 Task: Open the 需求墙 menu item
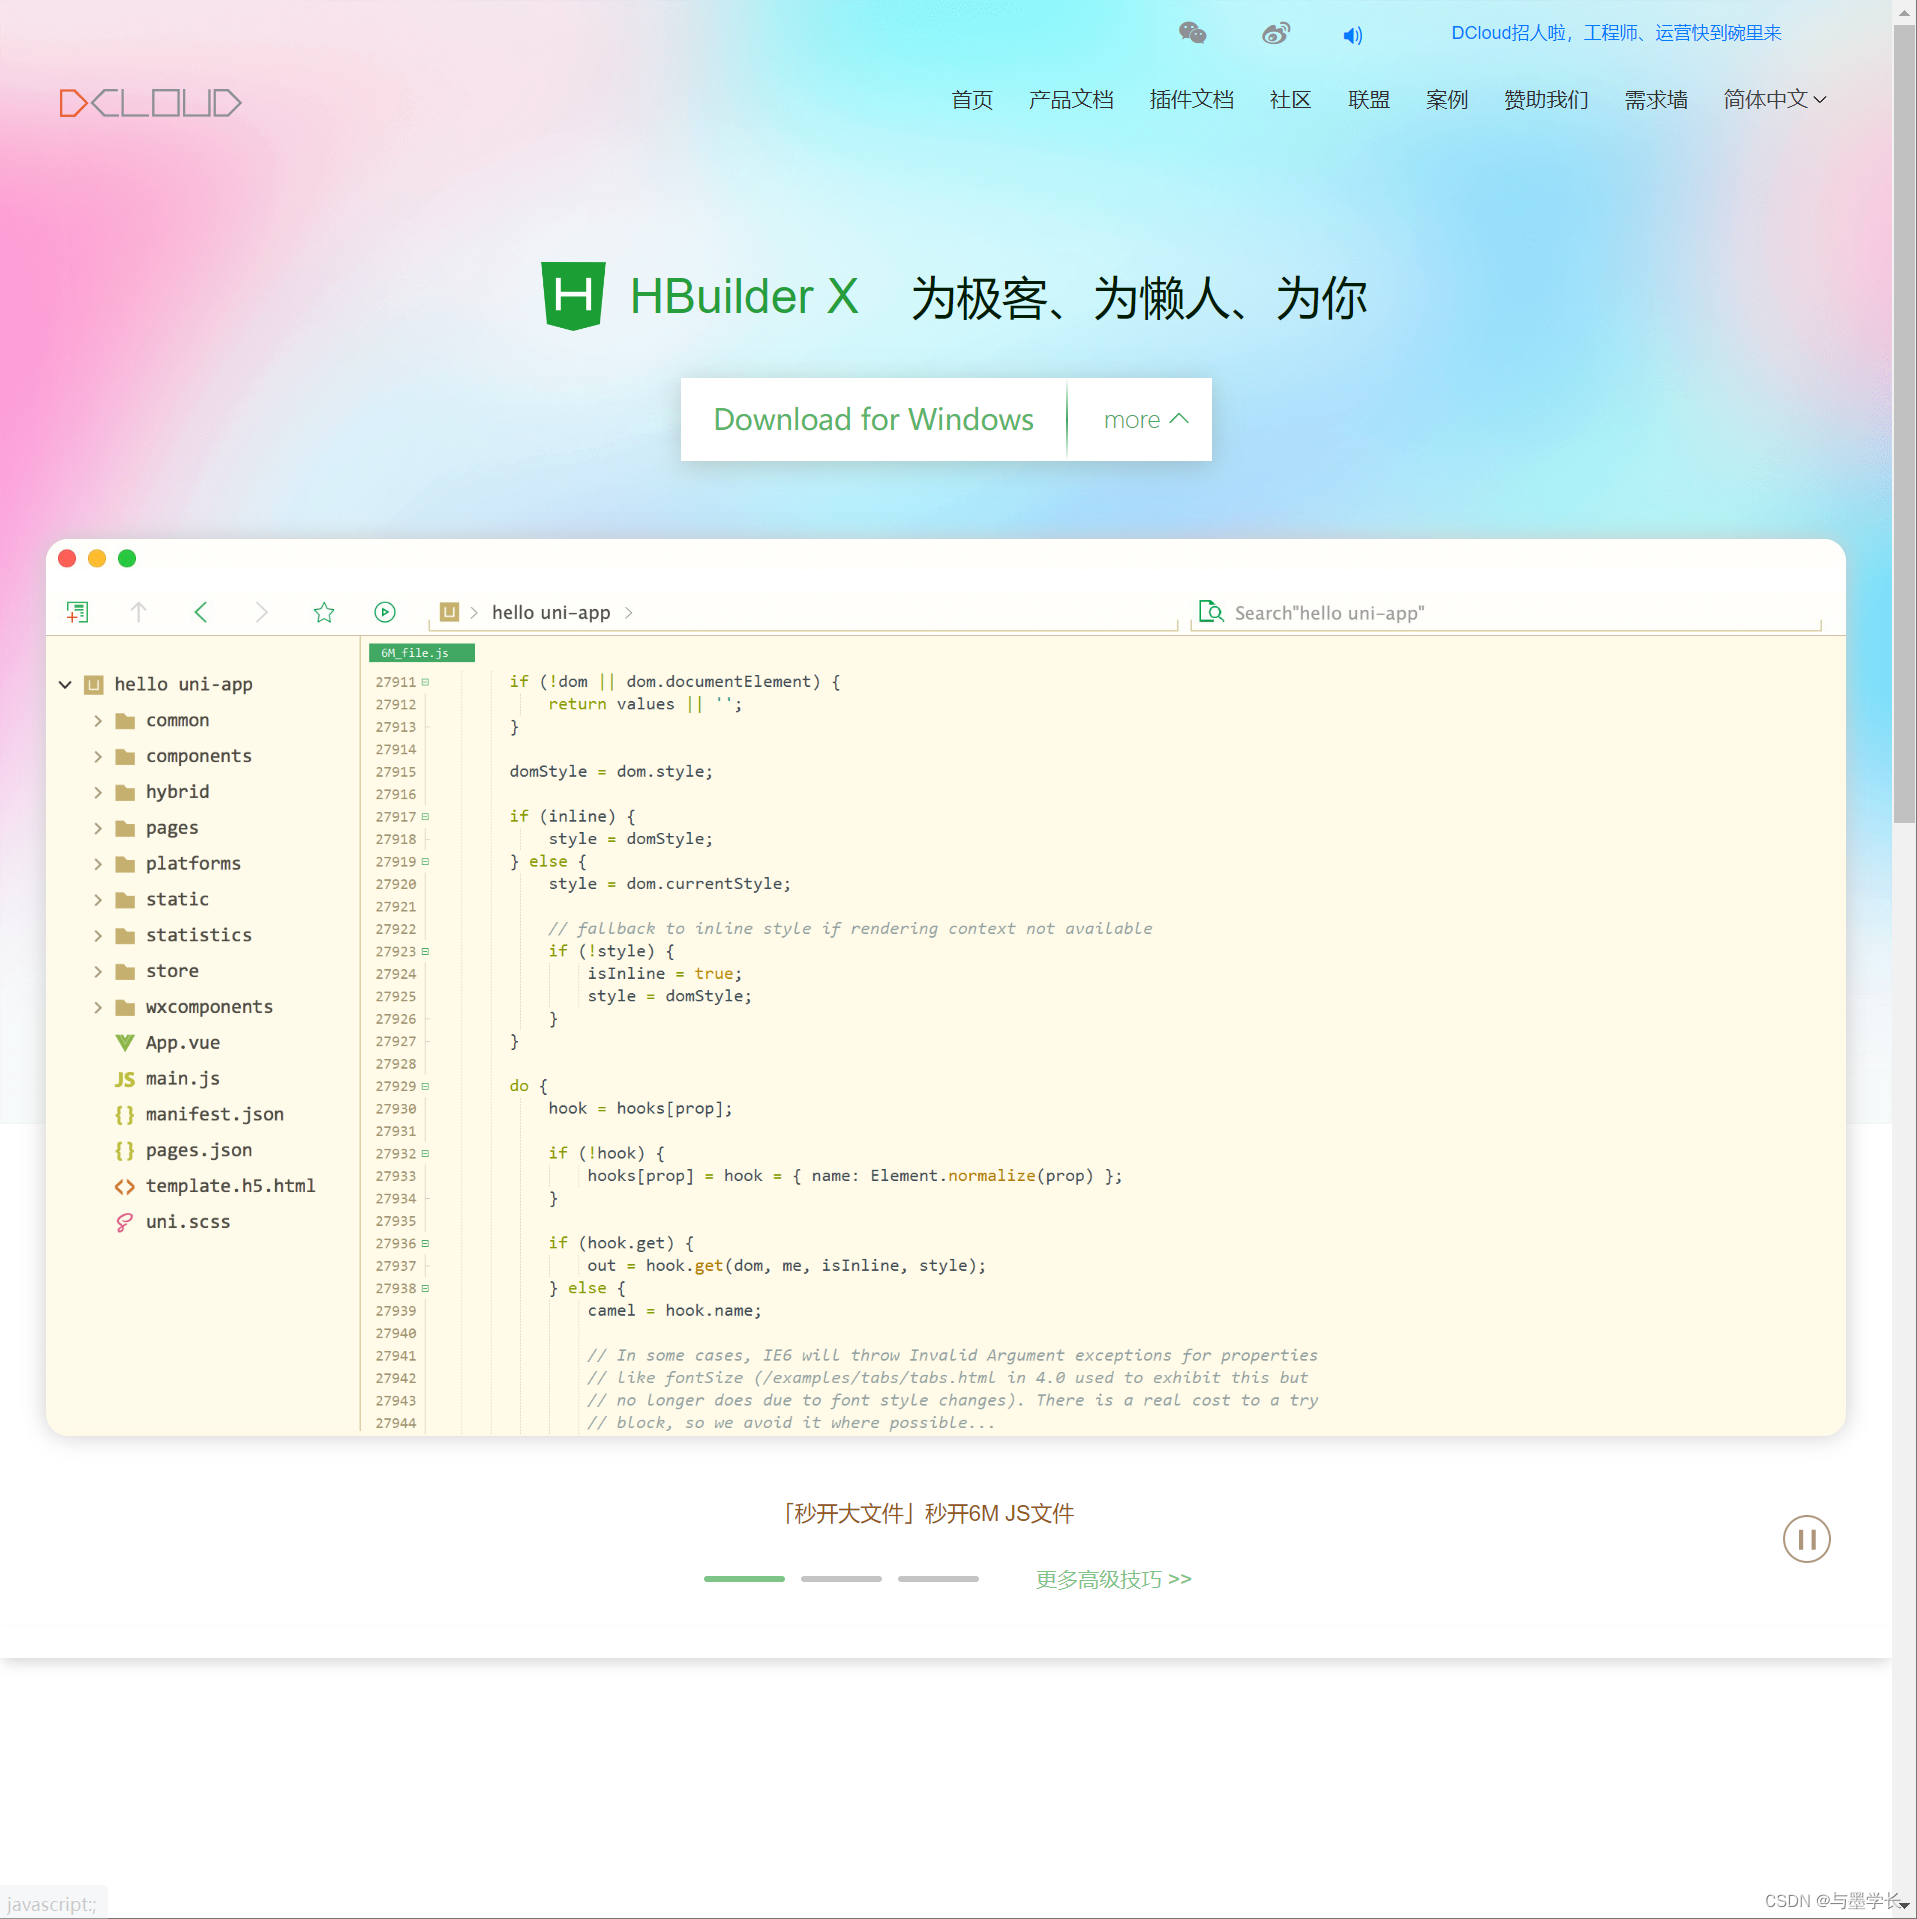pos(1656,100)
